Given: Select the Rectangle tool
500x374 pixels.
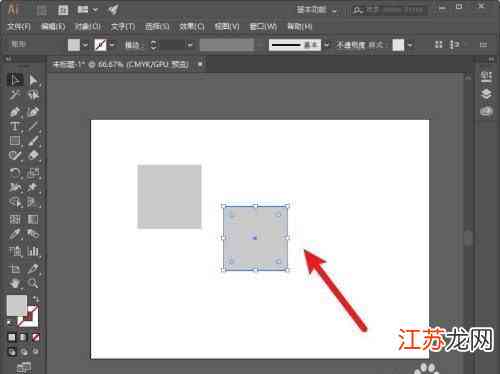Looking at the screenshot, I should pyautogui.click(x=15, y=141).
